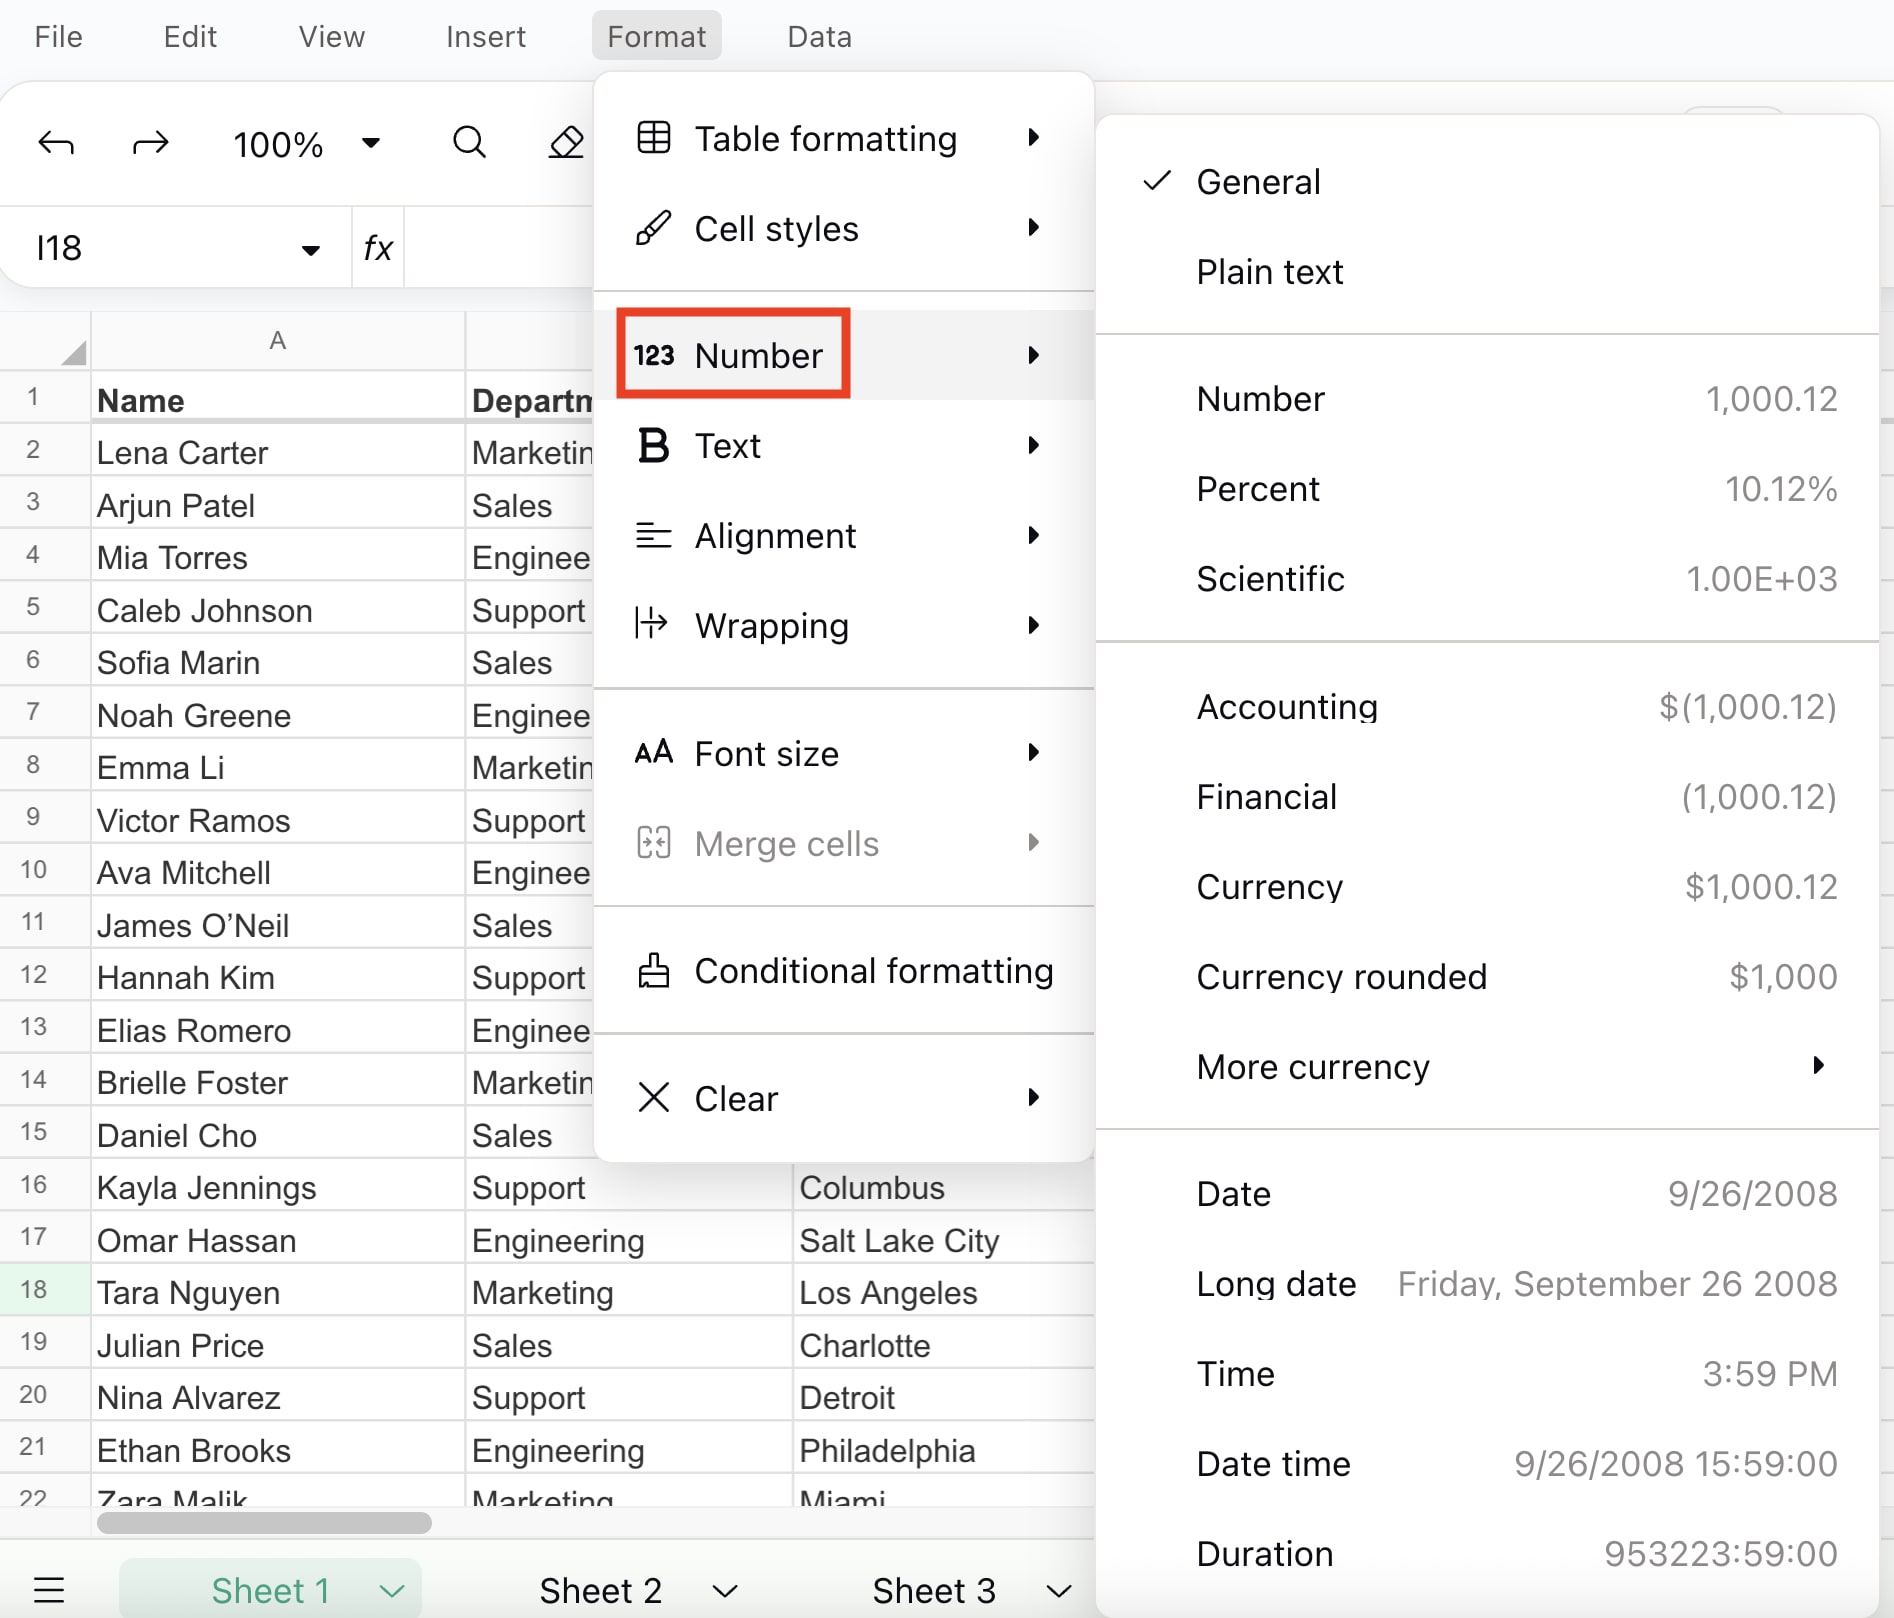Expand the More currency submenu
Image resolution: width=1894 pixels, height=1618 pixels.
pos(1313,1066)
